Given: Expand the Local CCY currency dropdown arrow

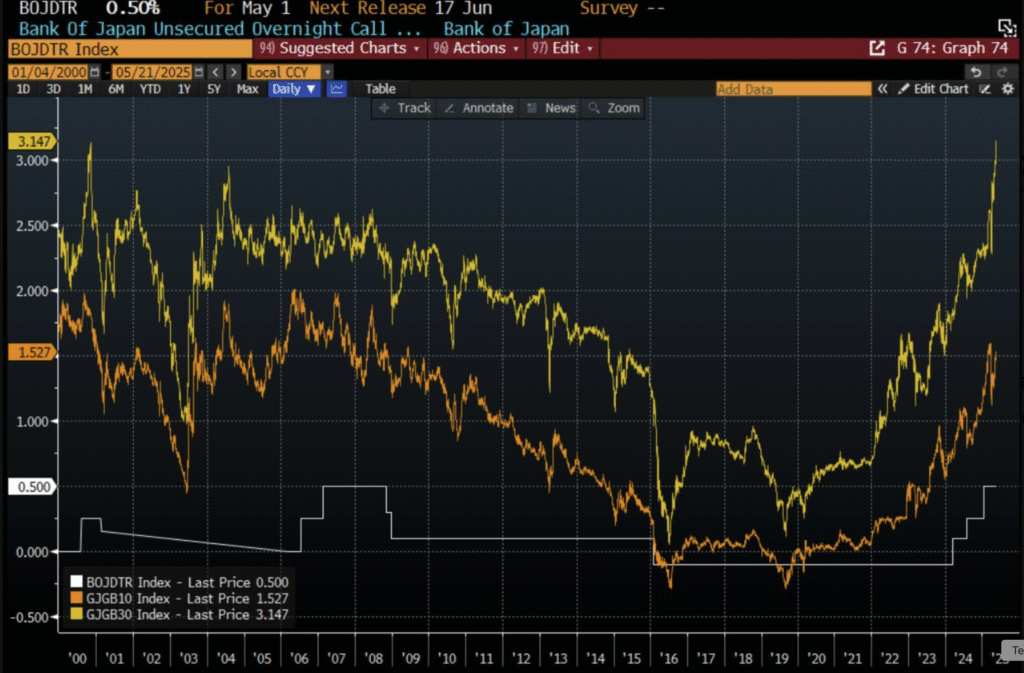Looking at the screenshot, I should (x=327, y=72).
